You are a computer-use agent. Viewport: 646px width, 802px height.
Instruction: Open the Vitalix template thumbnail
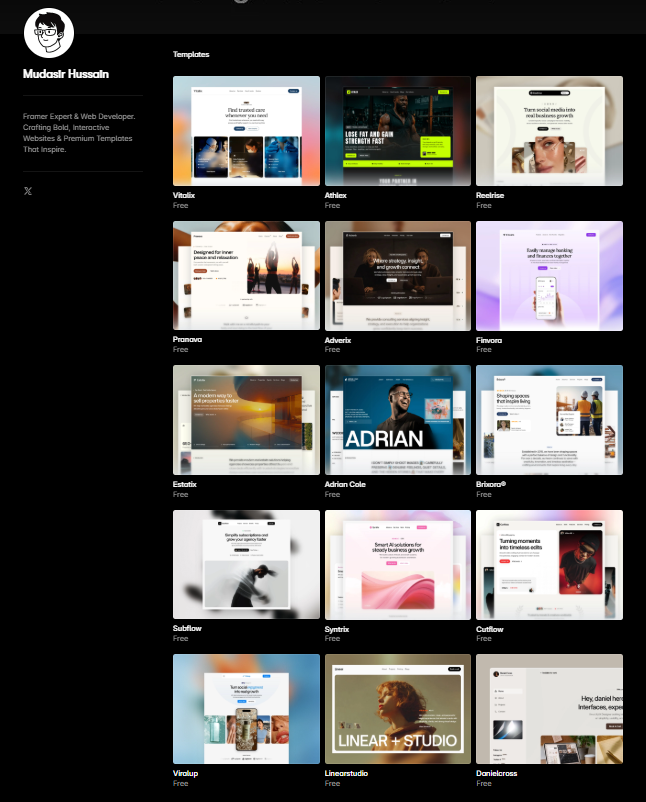pos(246,131)
